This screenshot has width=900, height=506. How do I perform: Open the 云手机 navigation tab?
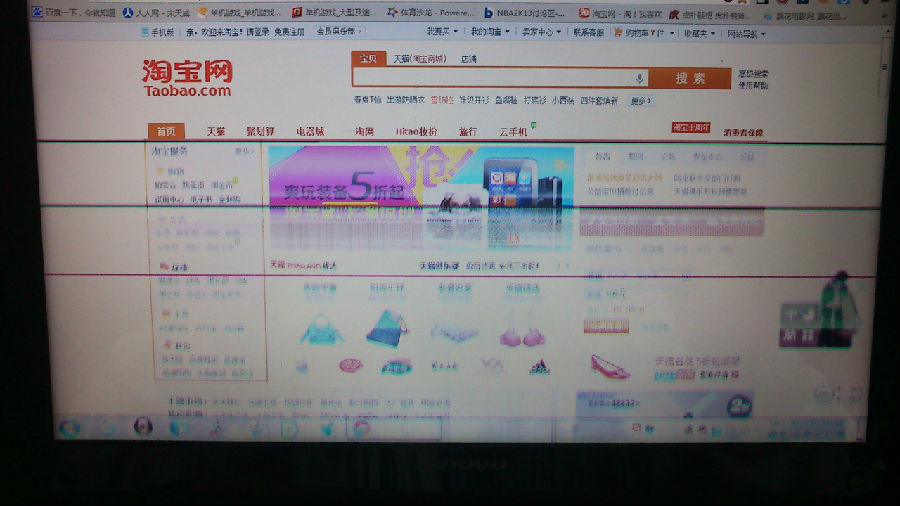513,131
